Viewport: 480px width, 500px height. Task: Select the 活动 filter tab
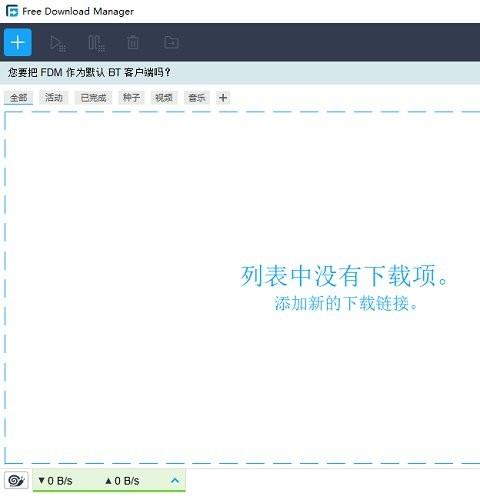[x=54, y=98]
